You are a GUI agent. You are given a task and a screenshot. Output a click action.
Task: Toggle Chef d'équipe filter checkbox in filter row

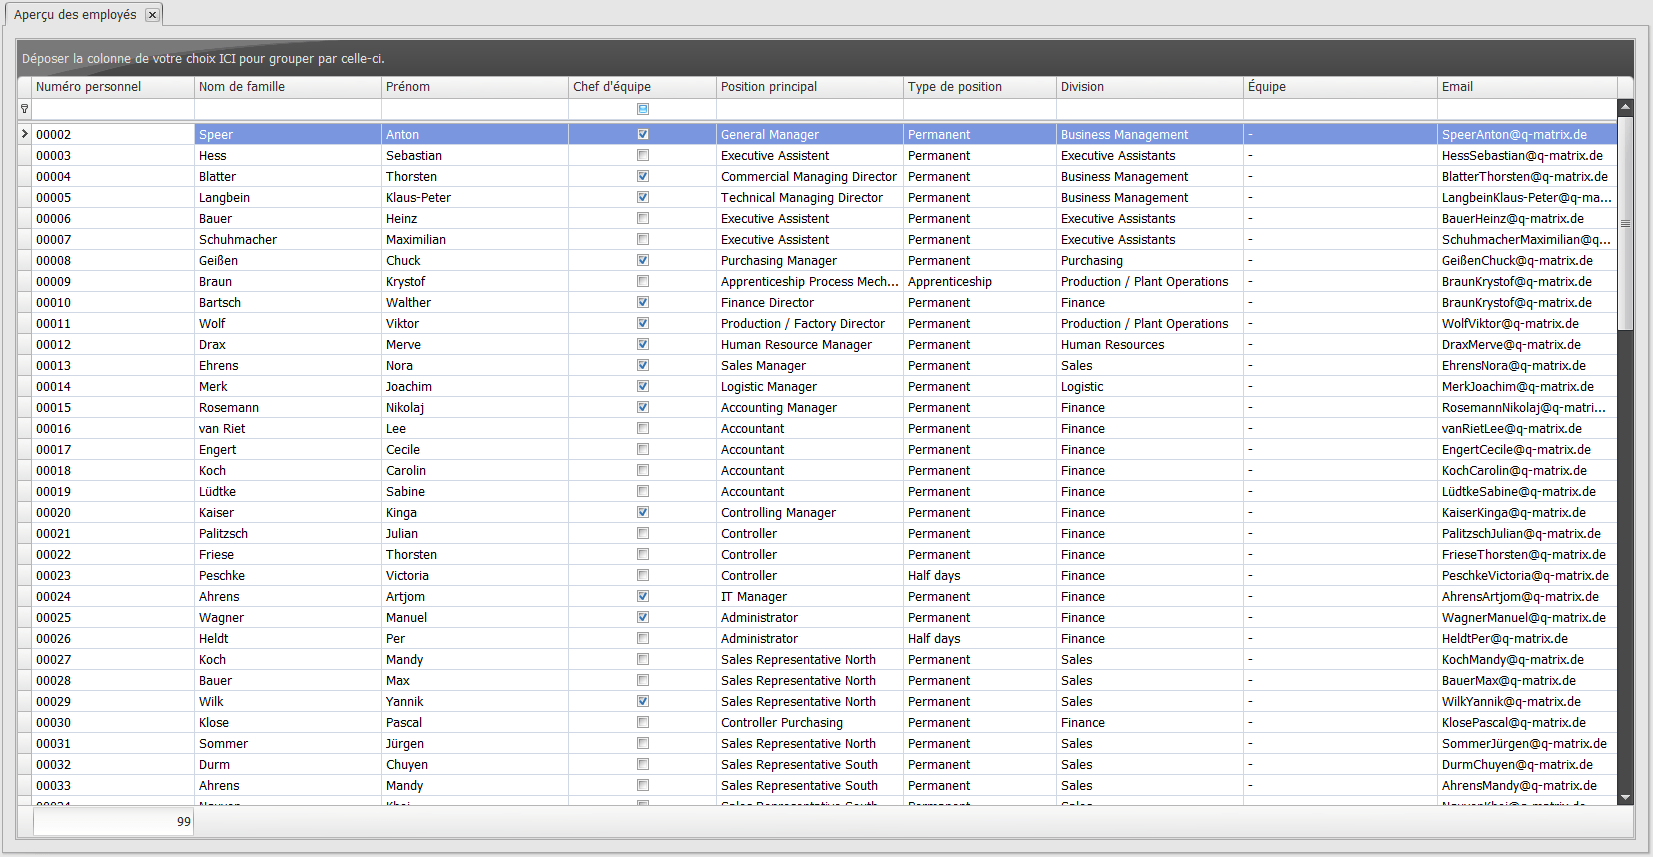click(x=643, y=109)
